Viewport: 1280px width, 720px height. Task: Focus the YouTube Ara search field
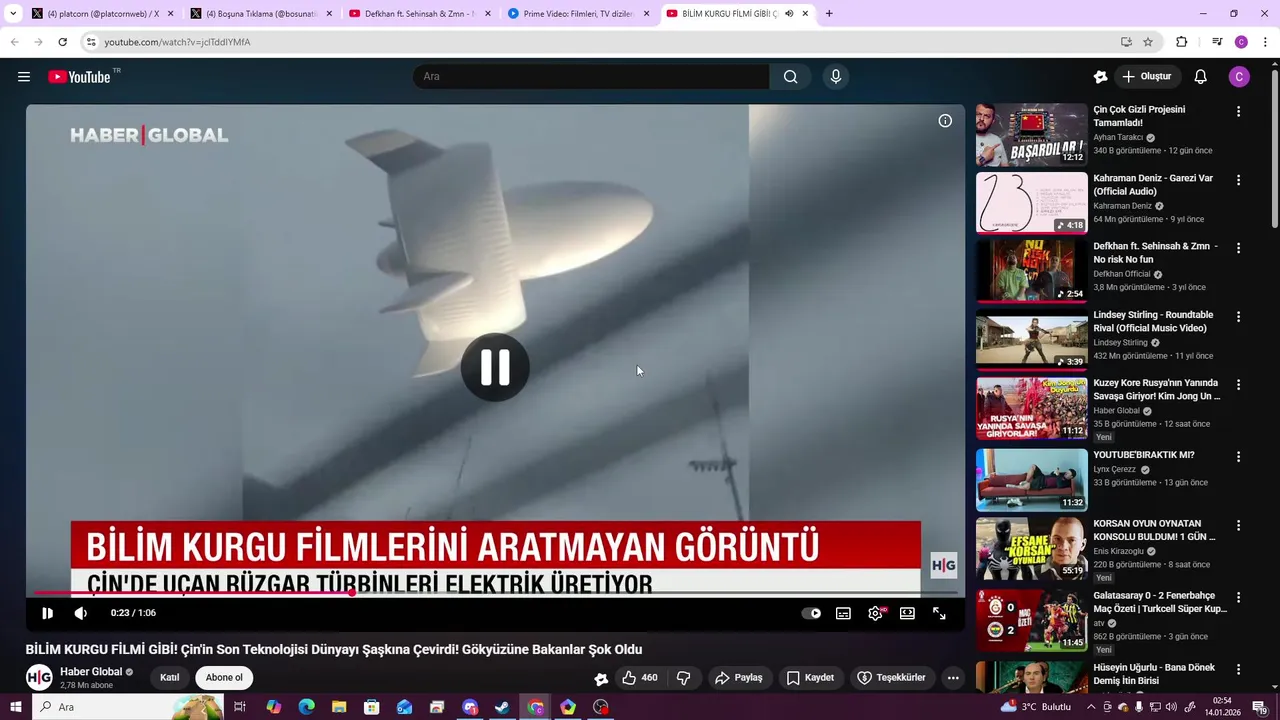(x=591, y=77)
